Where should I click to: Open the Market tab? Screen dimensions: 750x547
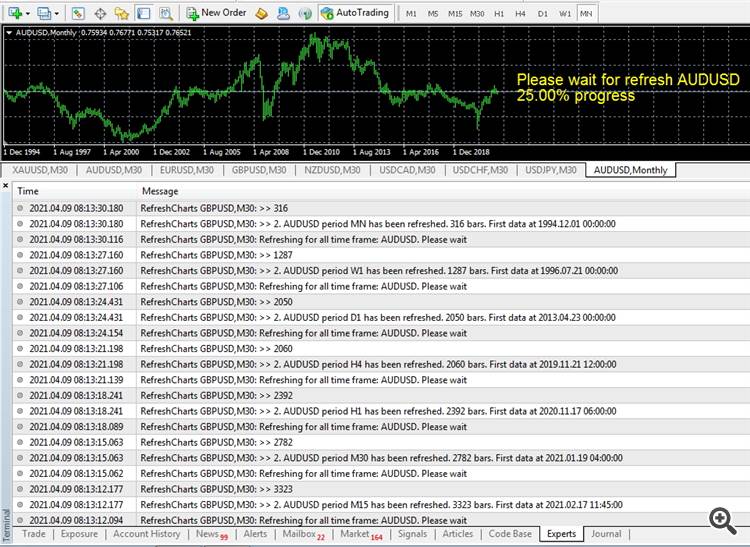[x=361, y=534]
